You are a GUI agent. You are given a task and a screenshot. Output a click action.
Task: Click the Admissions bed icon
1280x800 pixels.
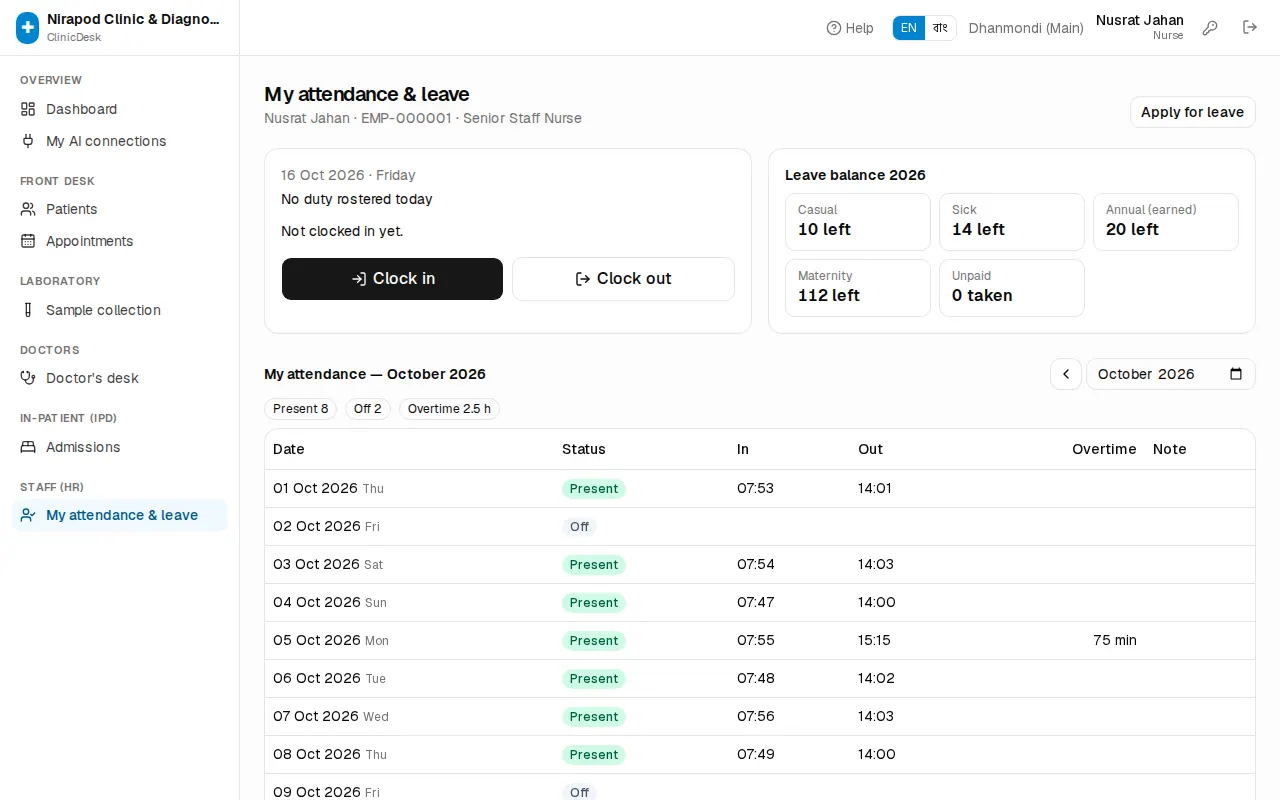[x=28, y=447]
